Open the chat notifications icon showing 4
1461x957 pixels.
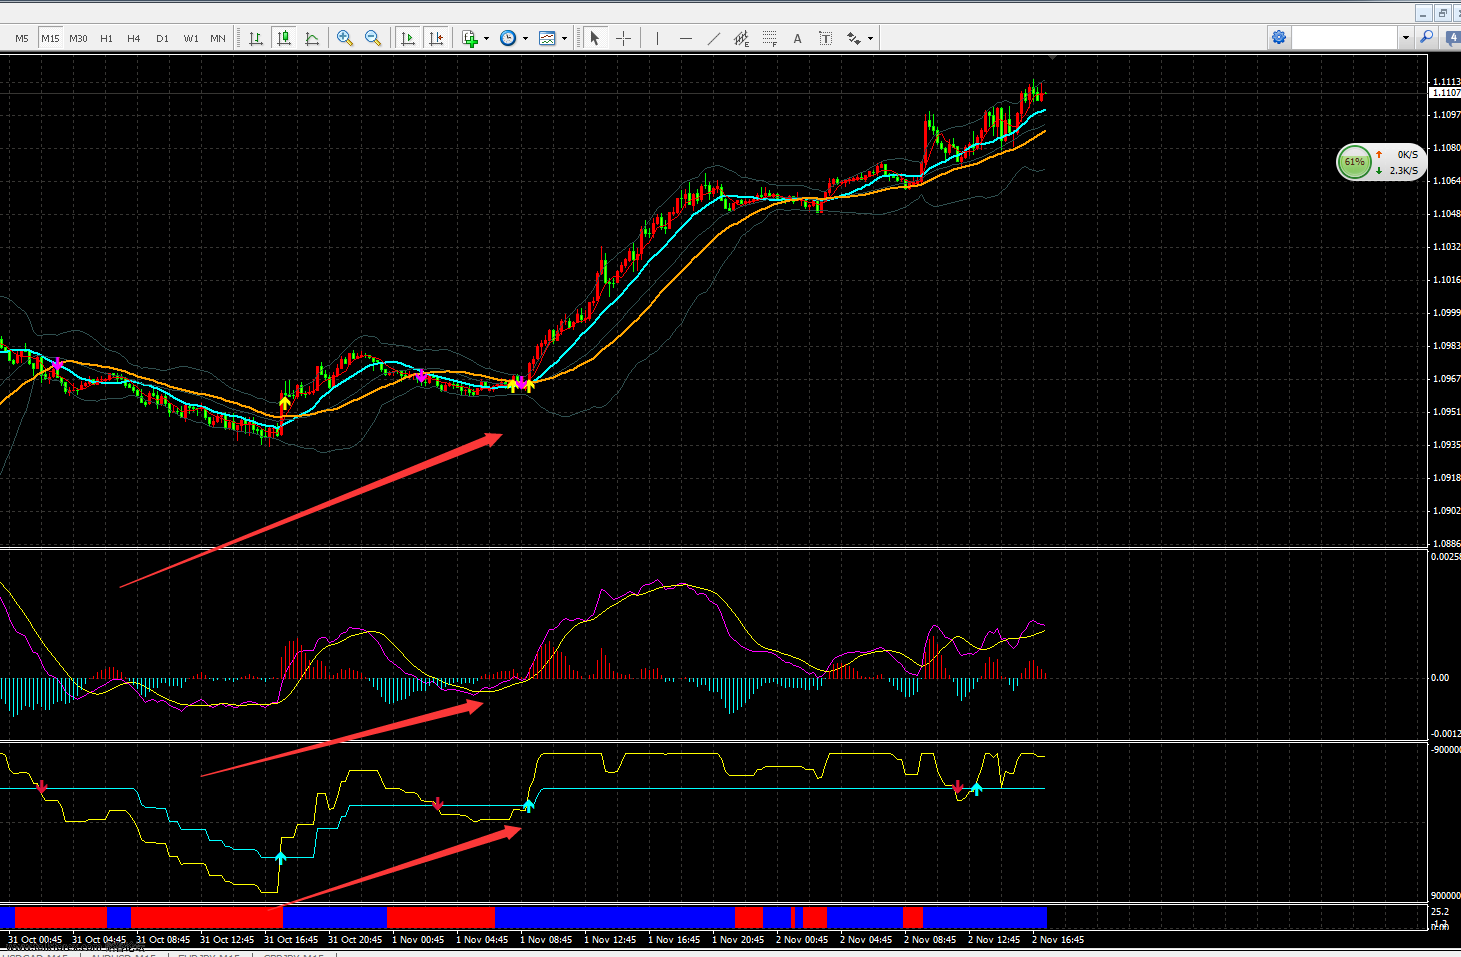(x=1452, y=37)
